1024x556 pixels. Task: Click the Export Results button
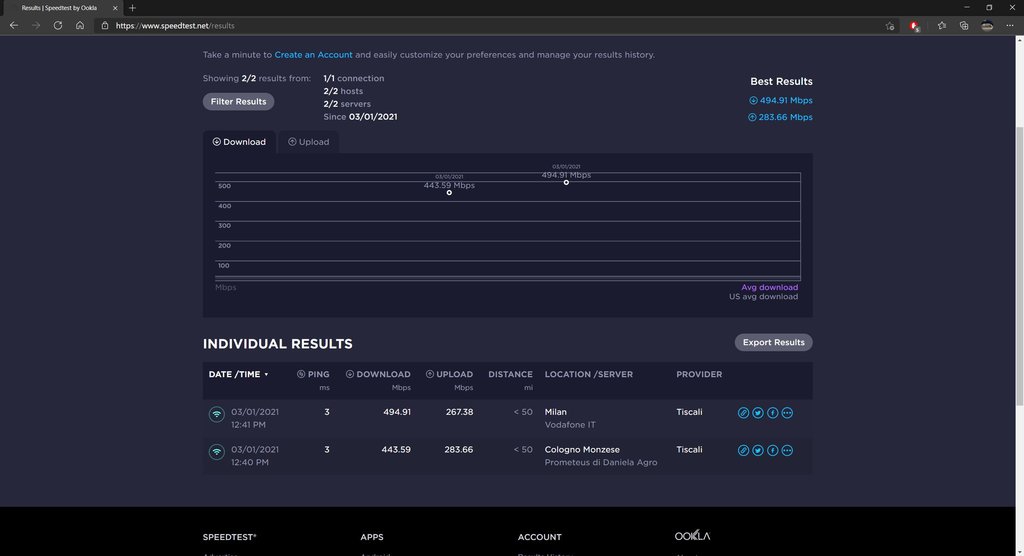773,342
